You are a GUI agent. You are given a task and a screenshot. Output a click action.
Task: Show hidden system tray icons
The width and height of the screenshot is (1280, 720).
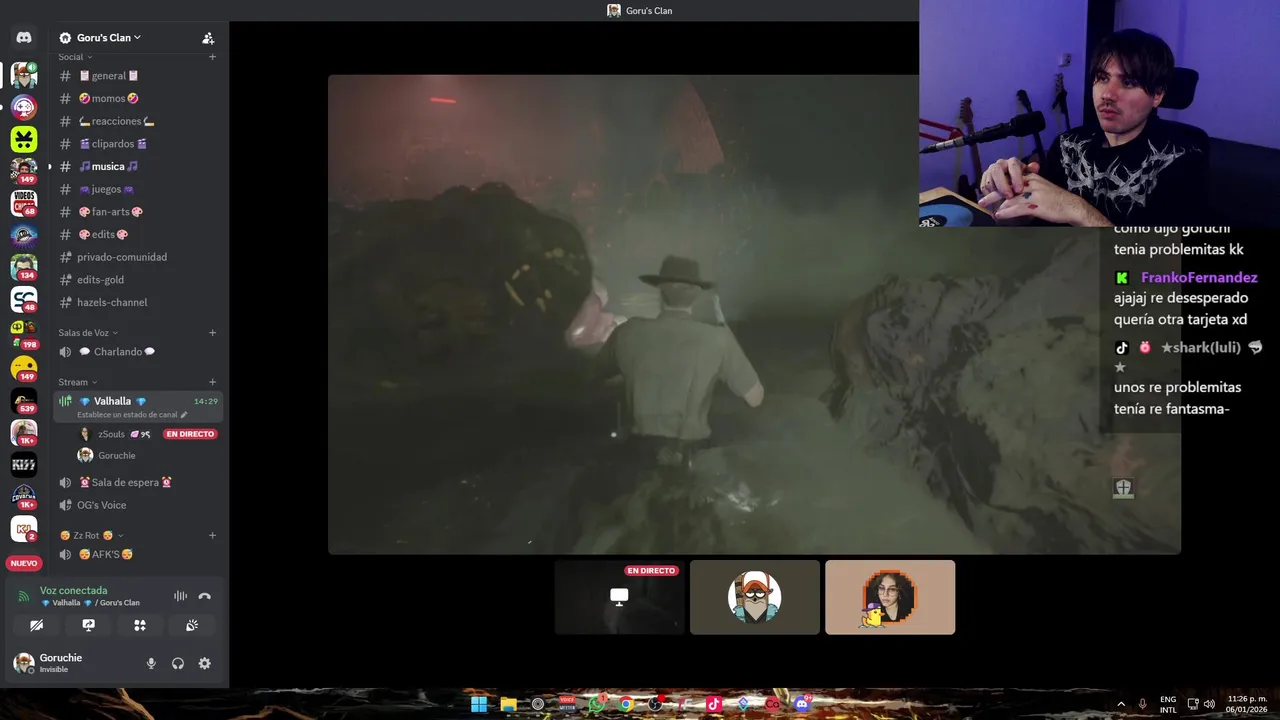pyautogui.click(x=1121, y=704)
